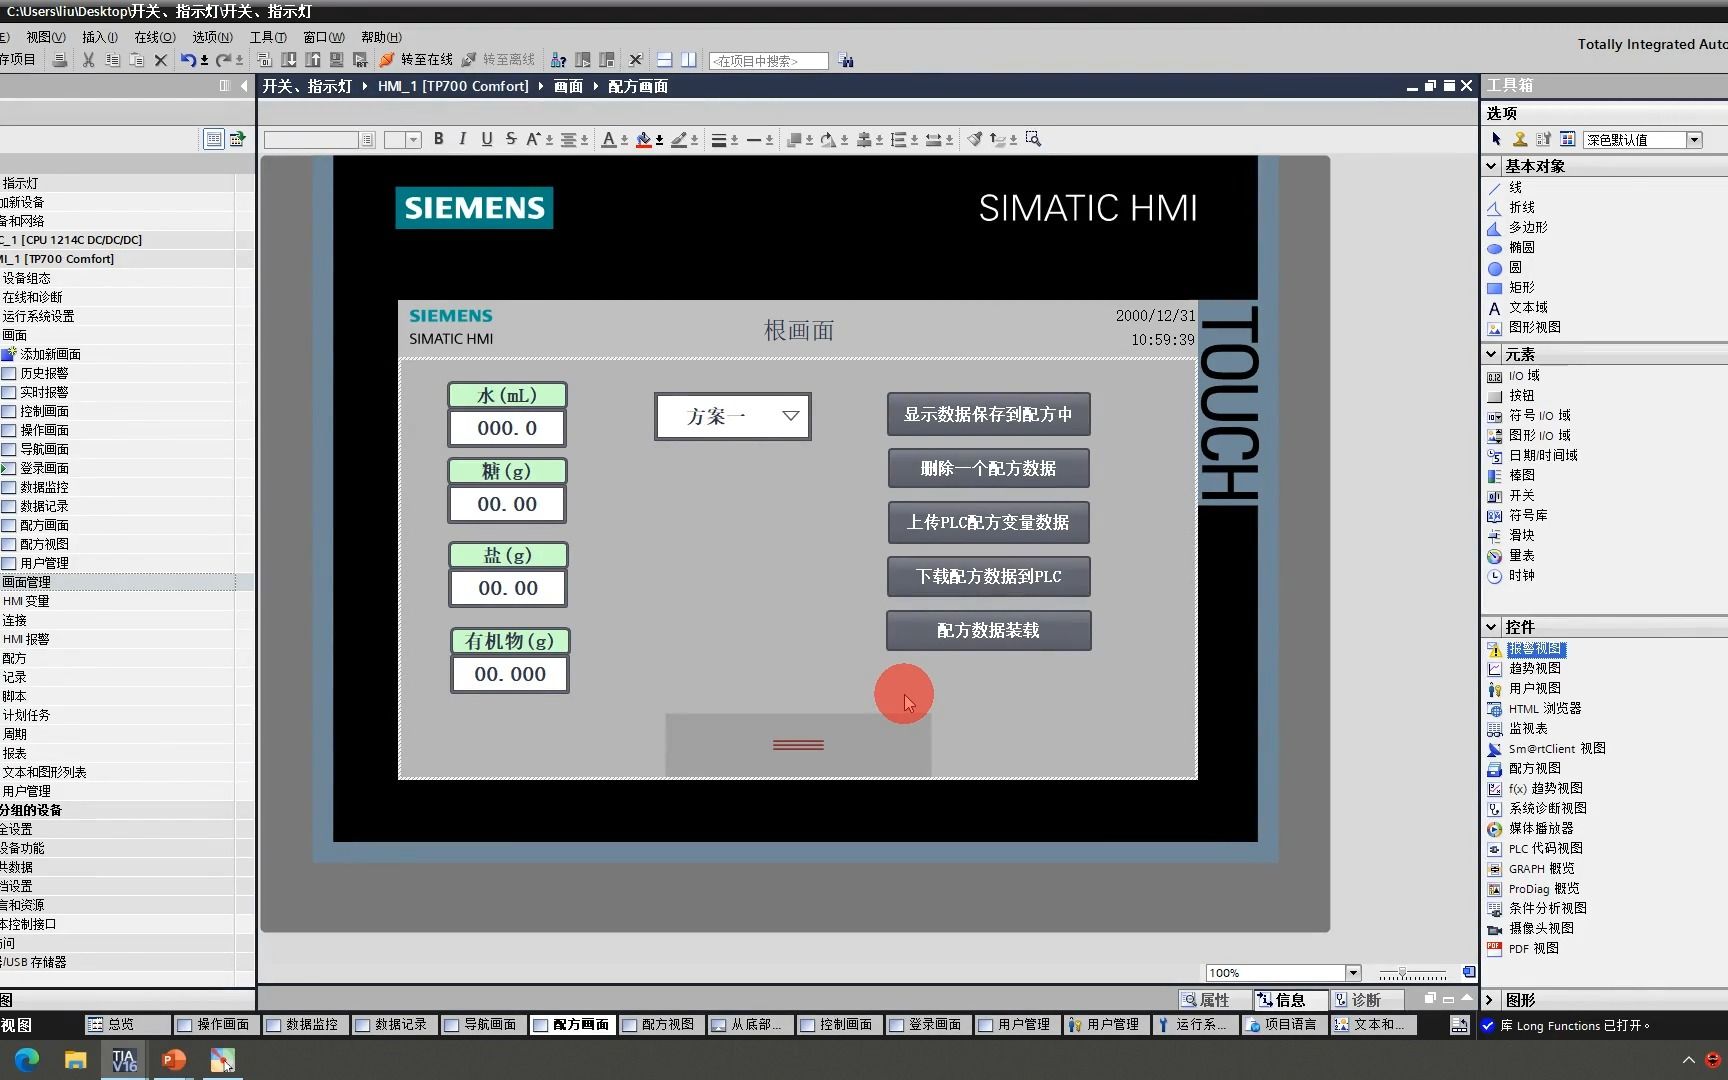The width and height of the screenshot is (1728, 1080).
Task: Select the pointer tool in toolbox options
Action: 1496,140
